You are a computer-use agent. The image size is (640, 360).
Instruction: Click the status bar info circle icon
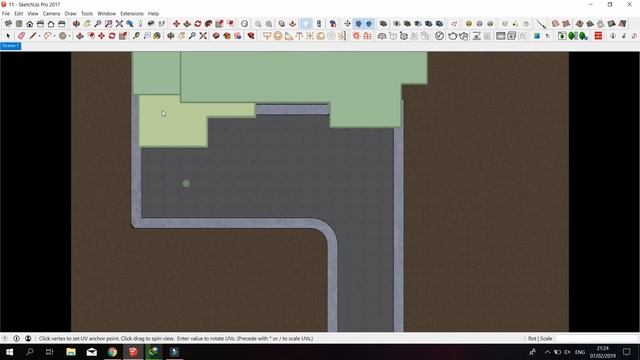point(16,338)
